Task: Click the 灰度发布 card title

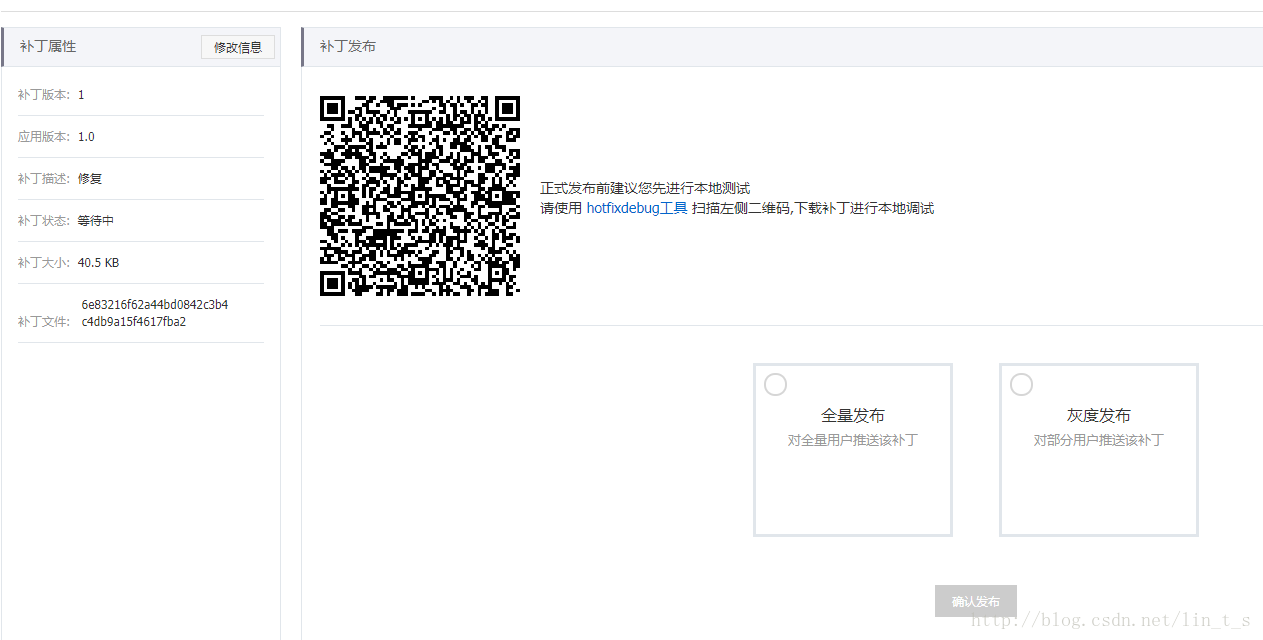Action: pyautogui.click(x=1099, y=416)
